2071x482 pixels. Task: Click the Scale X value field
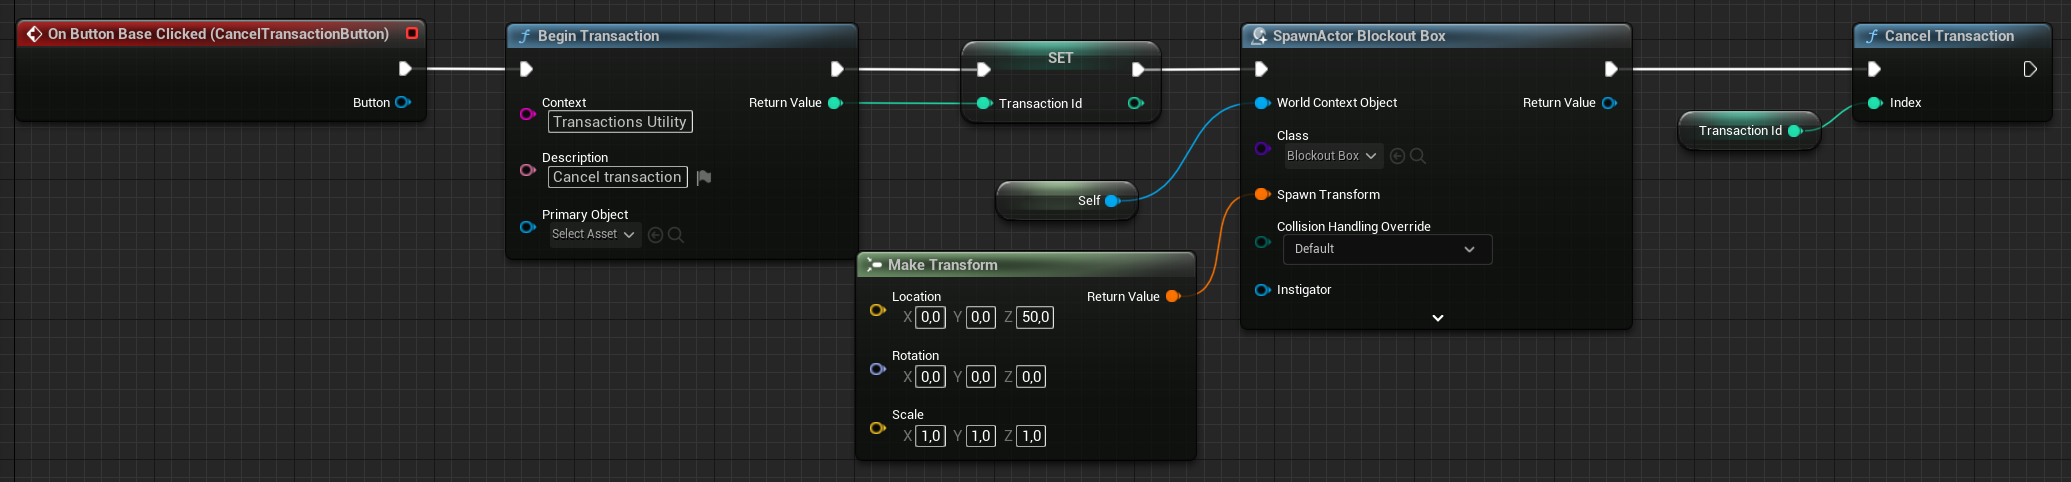tap(930, 436)
